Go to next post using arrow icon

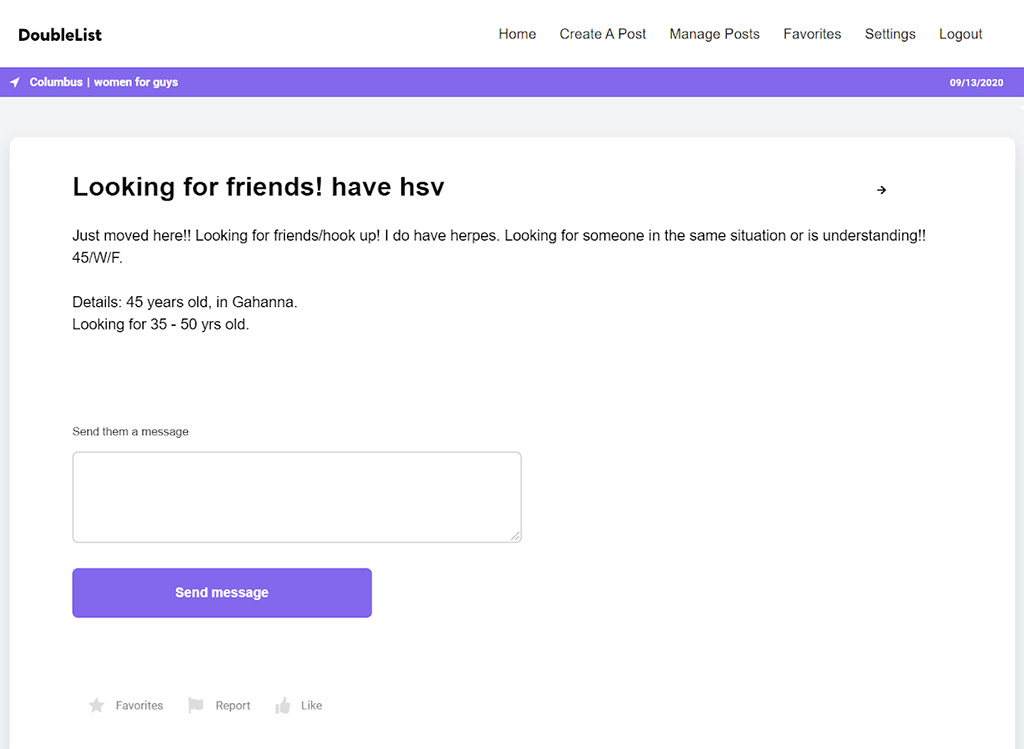point(881,190)
